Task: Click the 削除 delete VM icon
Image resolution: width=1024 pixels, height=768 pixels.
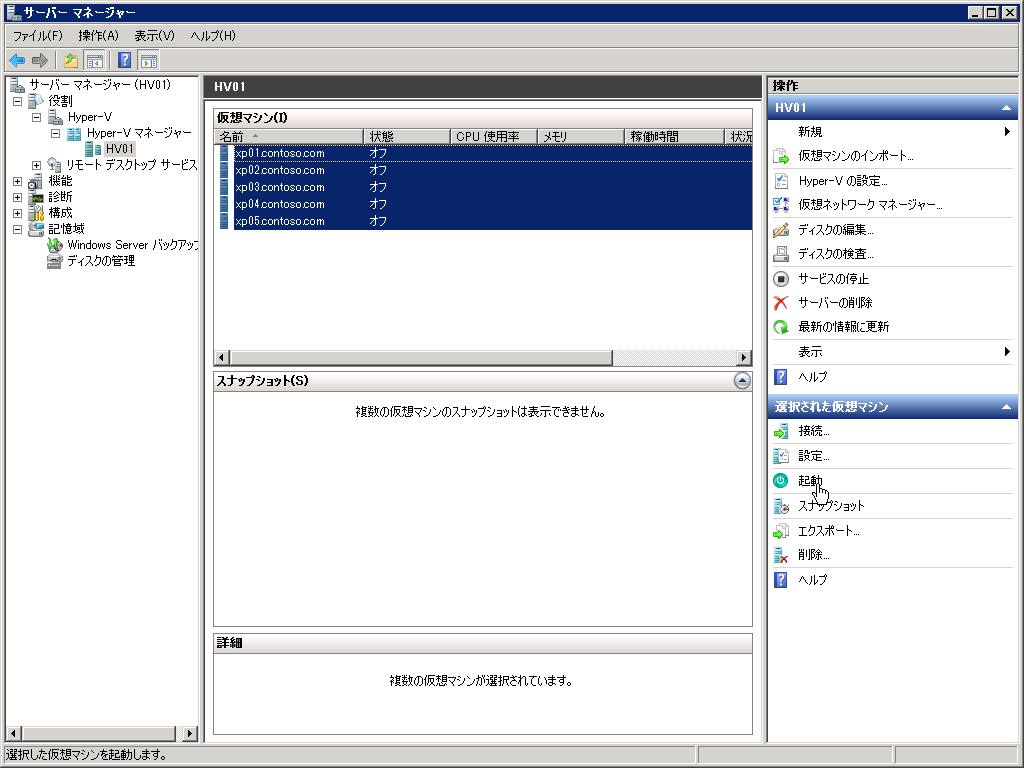Action: [x=781, y=555]
